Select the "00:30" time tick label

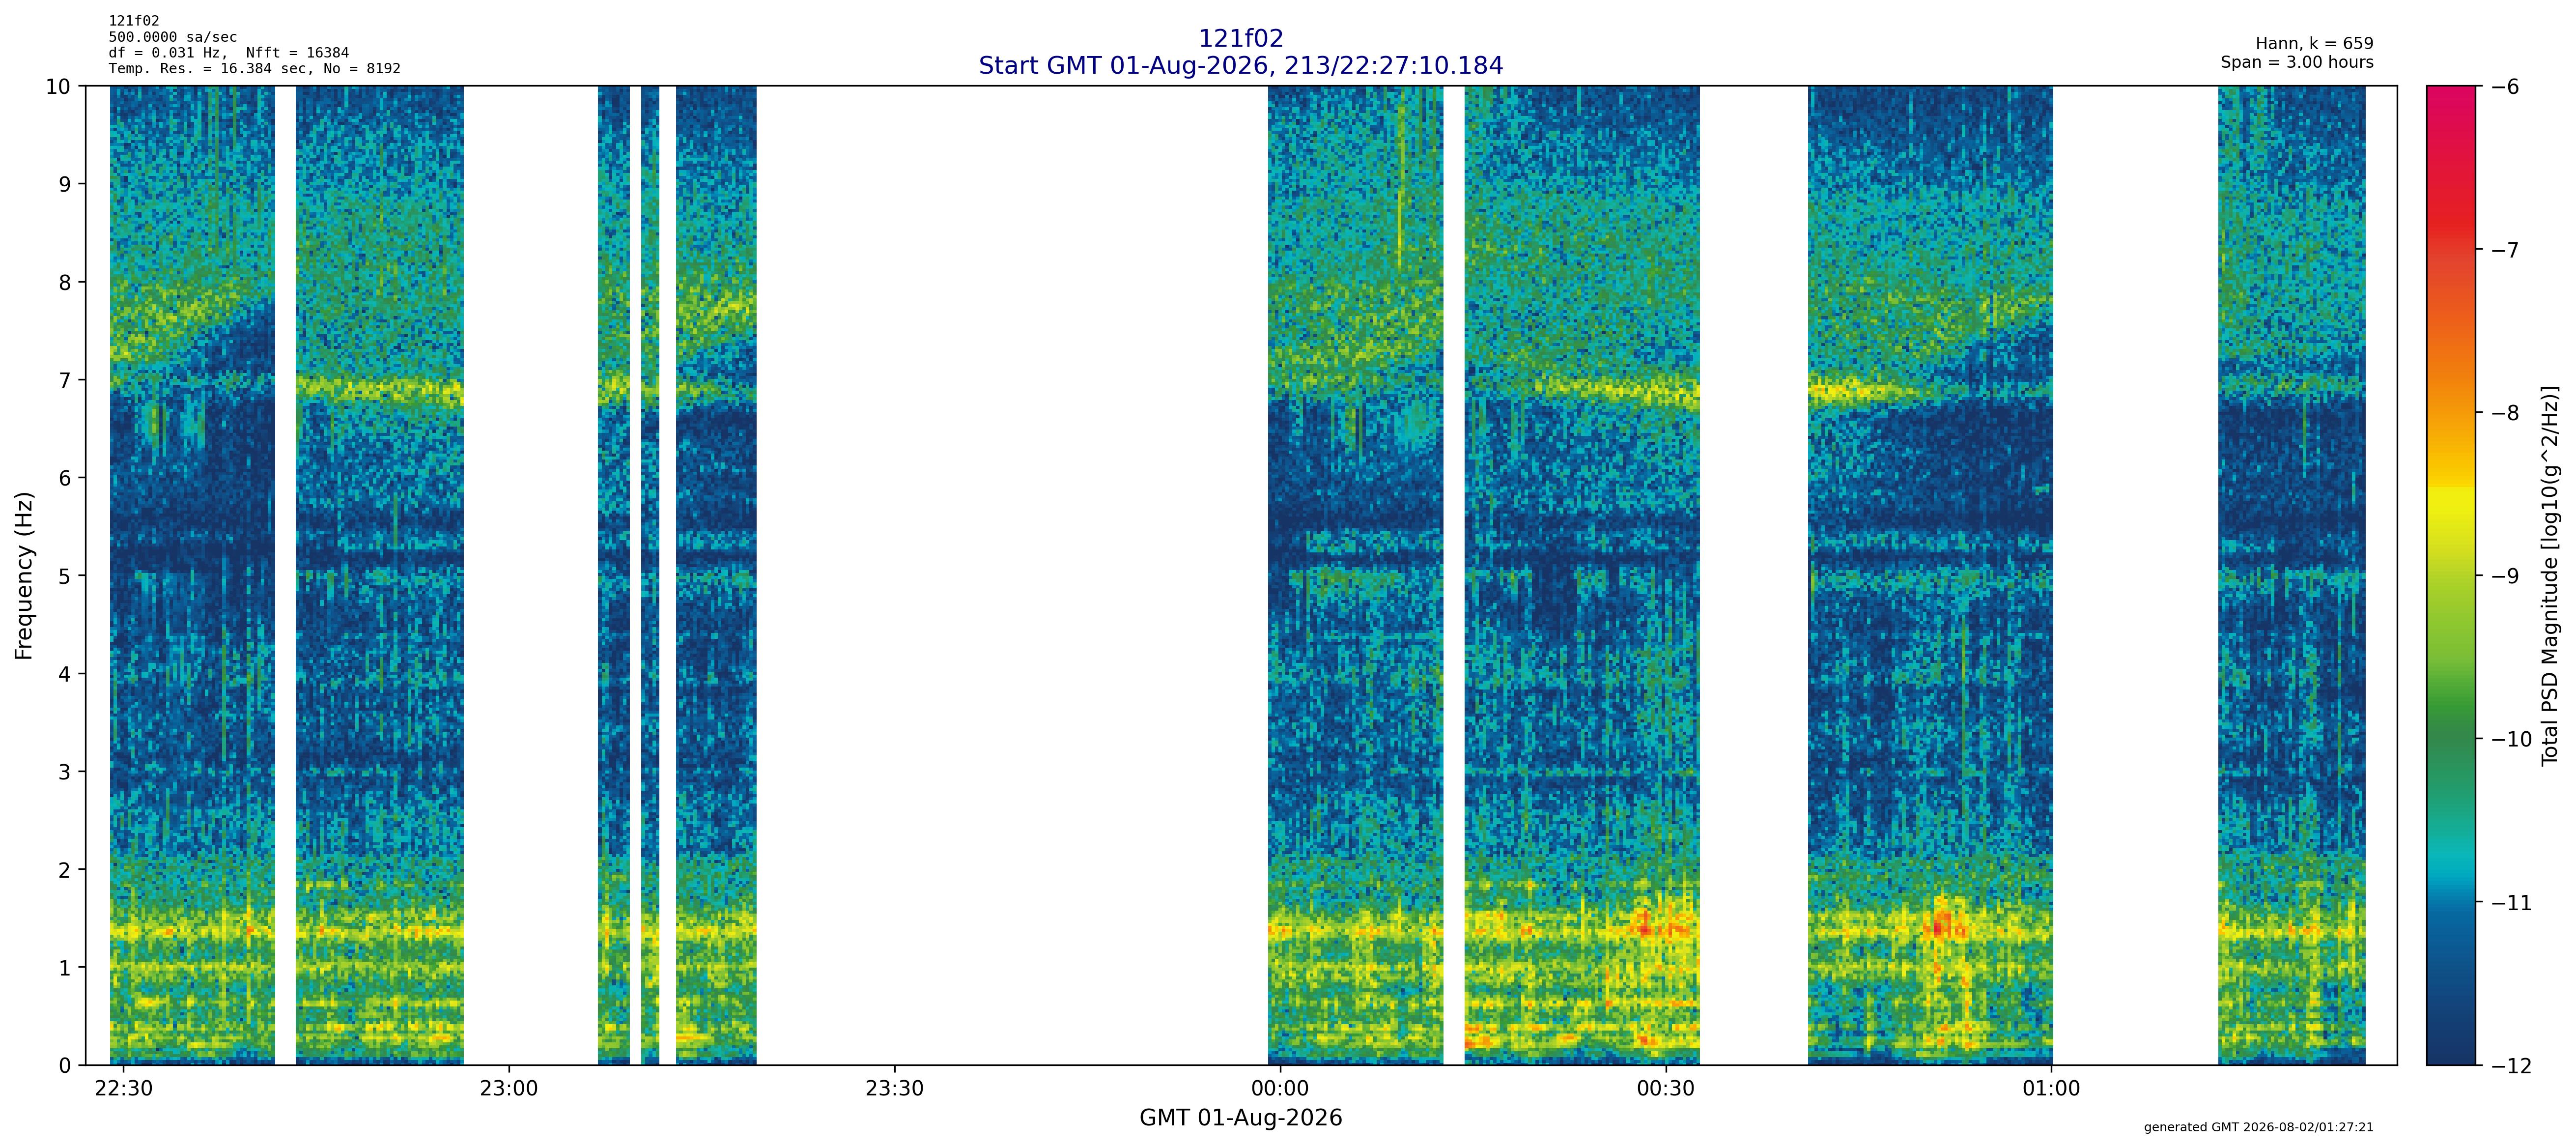click(x=1666, y=1088)
